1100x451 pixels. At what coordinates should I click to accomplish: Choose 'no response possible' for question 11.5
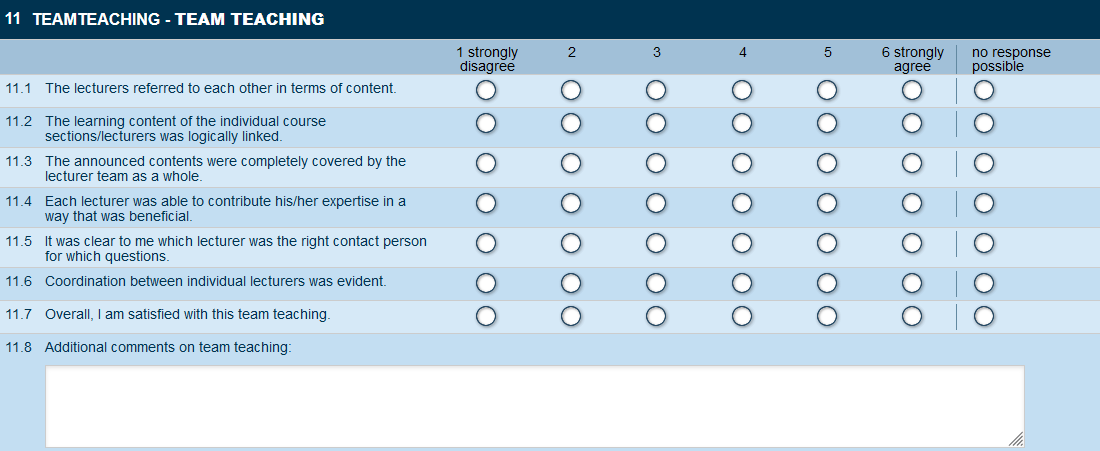click(984, 244)
